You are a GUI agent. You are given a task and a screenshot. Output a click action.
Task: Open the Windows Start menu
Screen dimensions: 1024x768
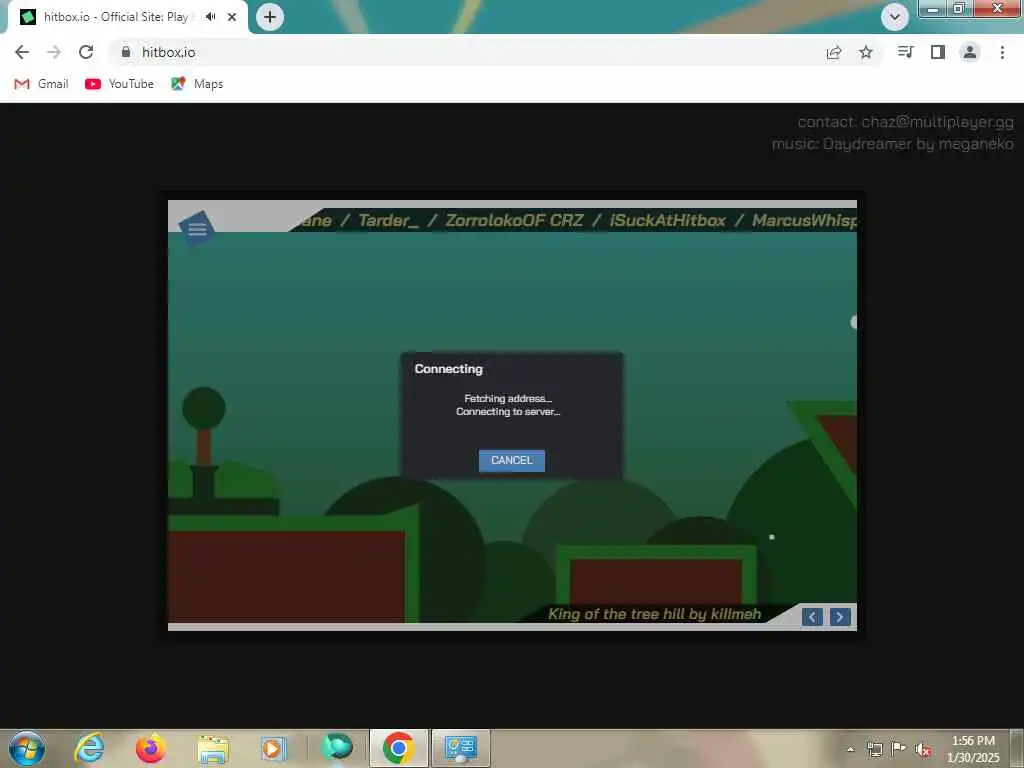tap(27, 748)
